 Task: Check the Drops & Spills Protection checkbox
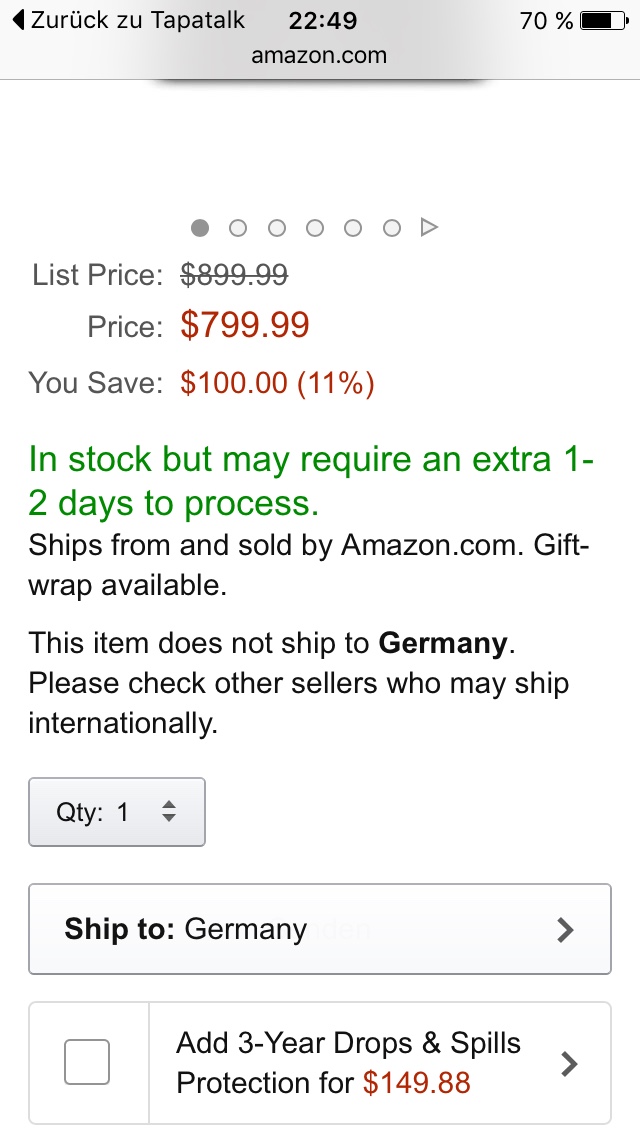tap(87, 1062)
